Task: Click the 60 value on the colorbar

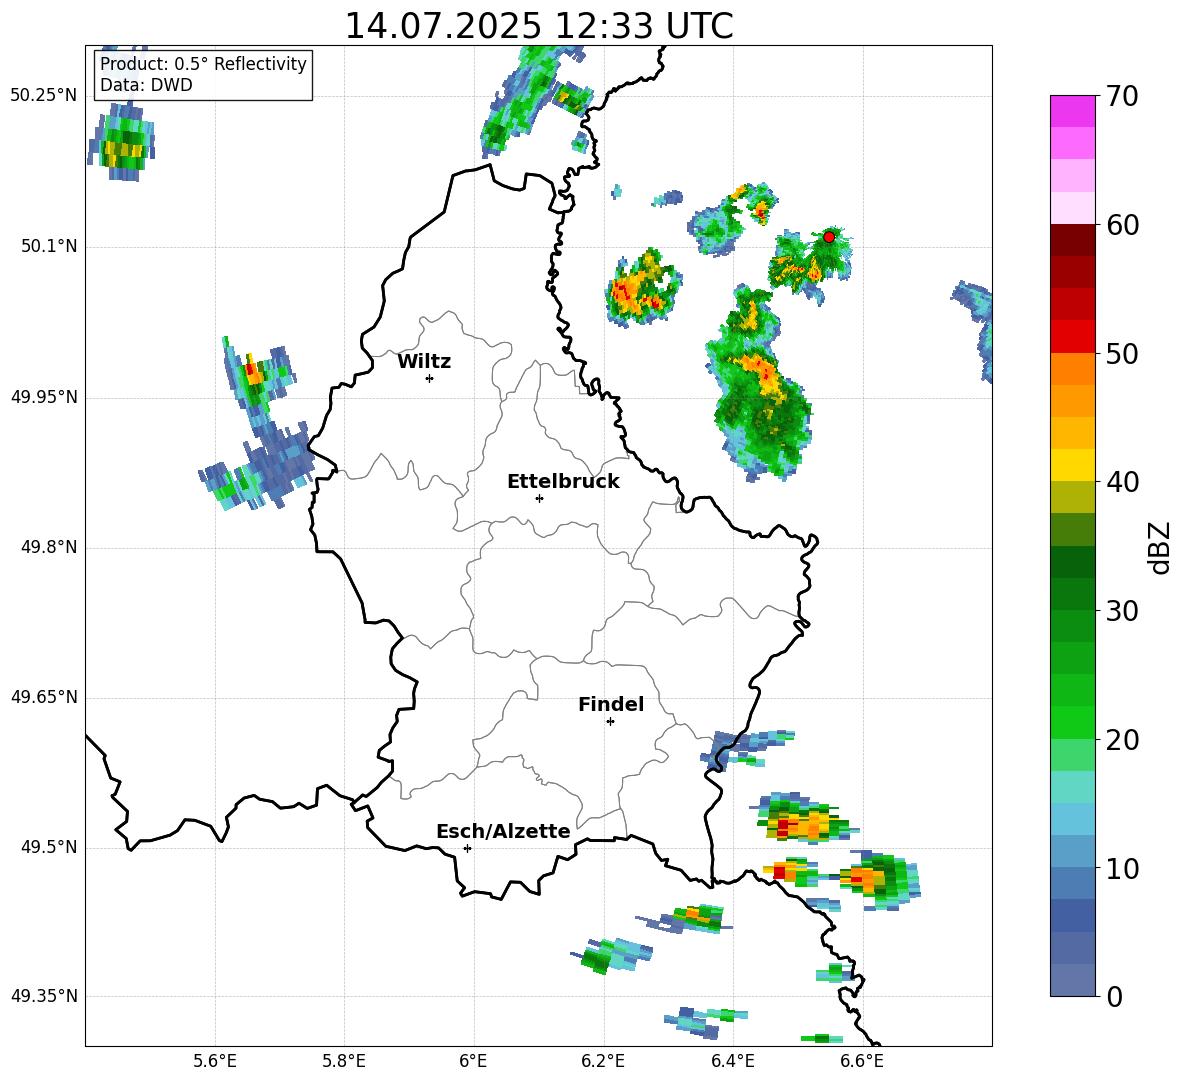Action: (1121, 225)
